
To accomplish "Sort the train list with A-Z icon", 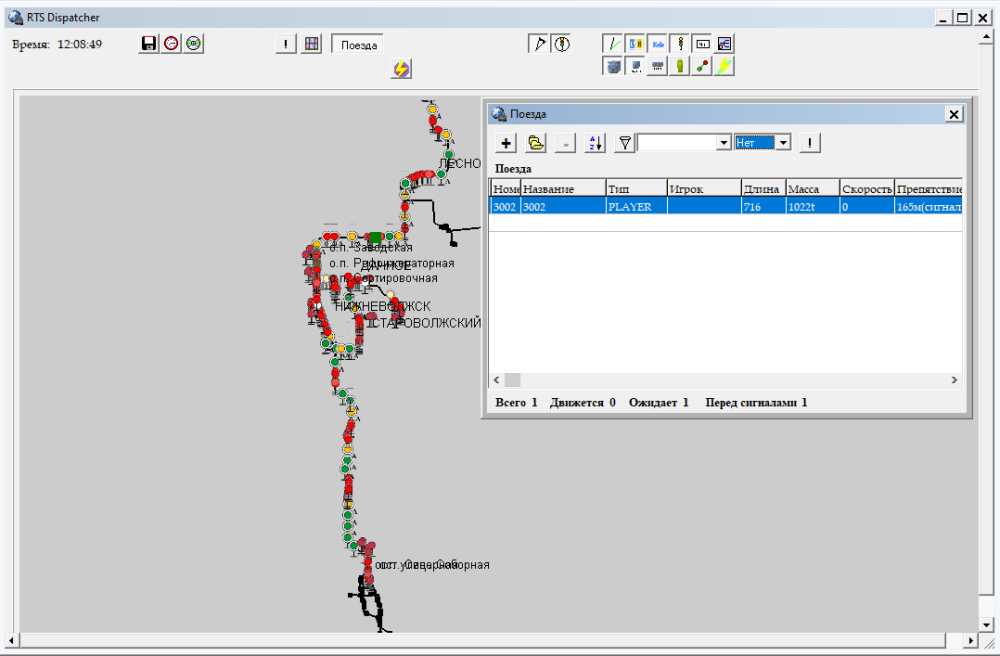I will coord(594,143).
